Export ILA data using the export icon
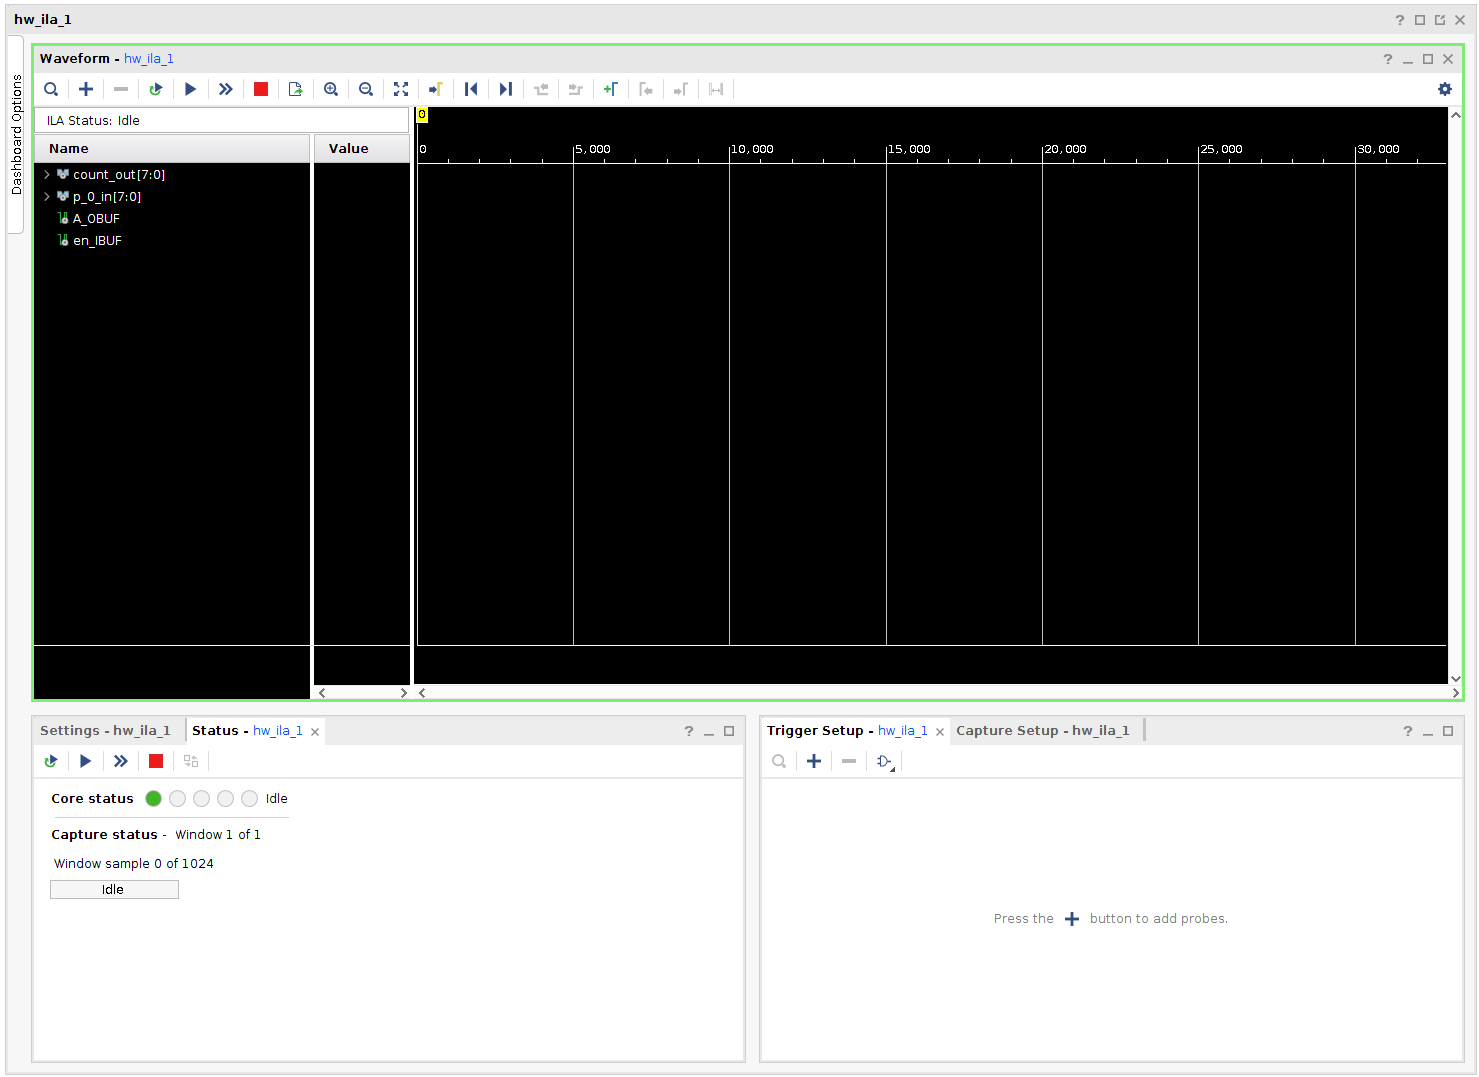The width and height of the screenshot is (1479, 1077). pyautogui.click(x=295, y=89)
